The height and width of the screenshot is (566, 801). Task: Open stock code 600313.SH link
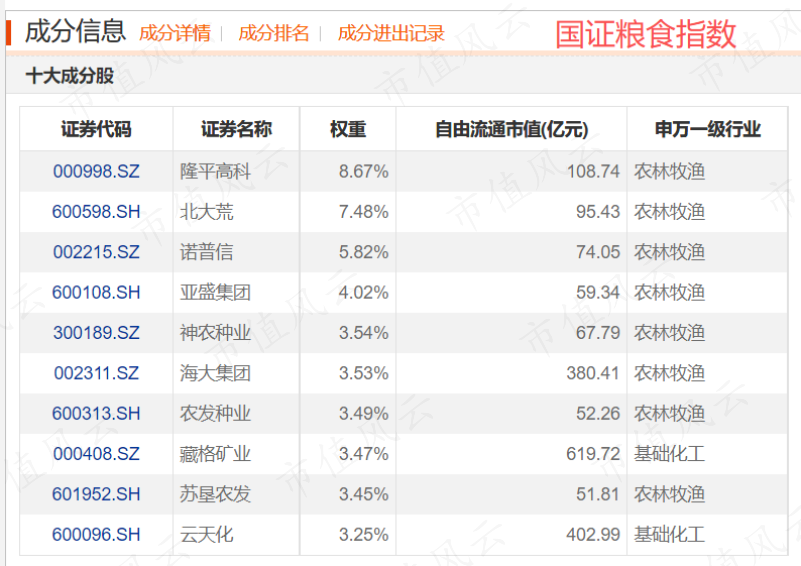tap(96, 413)
